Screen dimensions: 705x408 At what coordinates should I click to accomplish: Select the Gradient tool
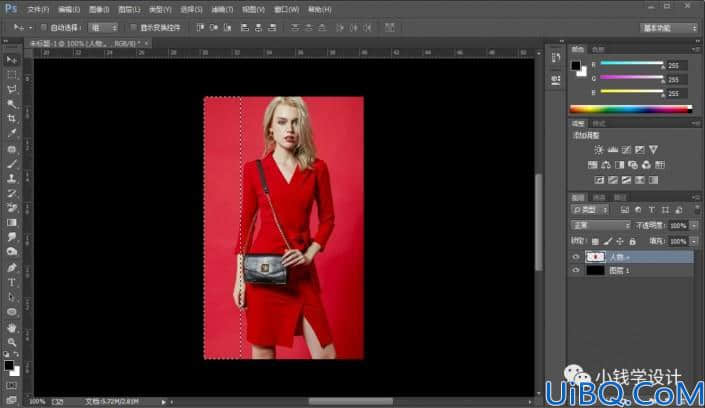(12, 223)
